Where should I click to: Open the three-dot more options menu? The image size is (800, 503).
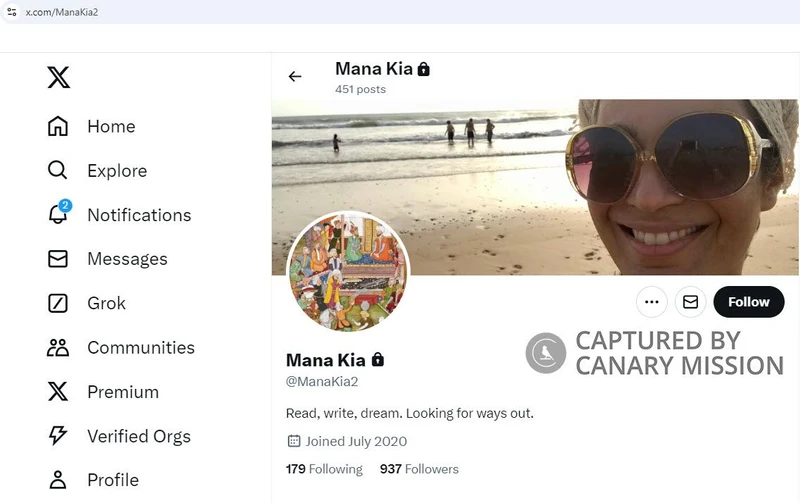click(652, 302)
